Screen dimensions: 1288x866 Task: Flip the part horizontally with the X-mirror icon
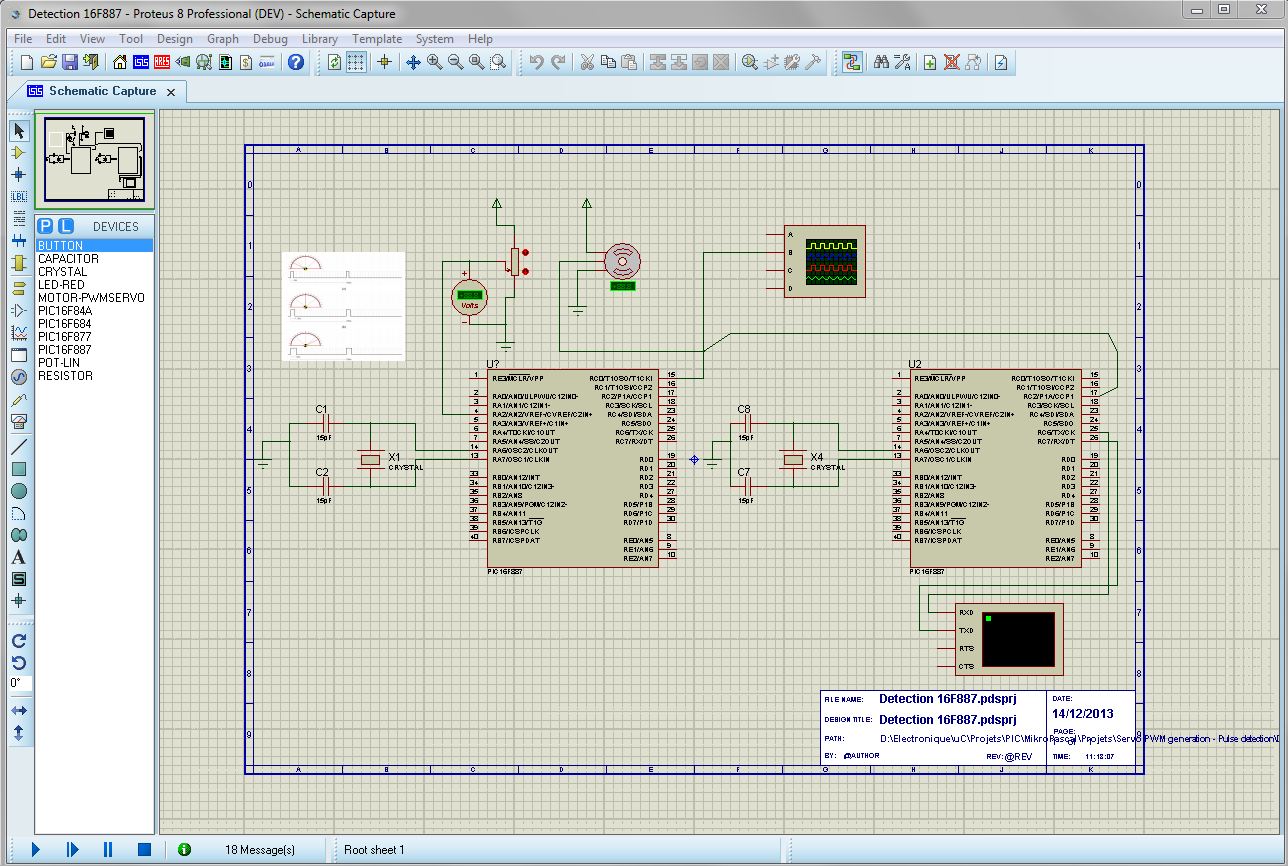point(18,710)
